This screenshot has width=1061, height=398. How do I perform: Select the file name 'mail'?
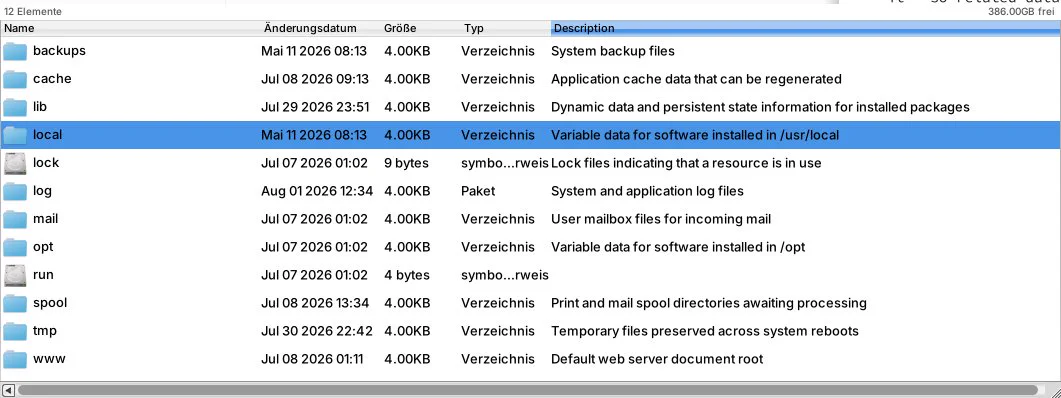click(x=45, y=219)
